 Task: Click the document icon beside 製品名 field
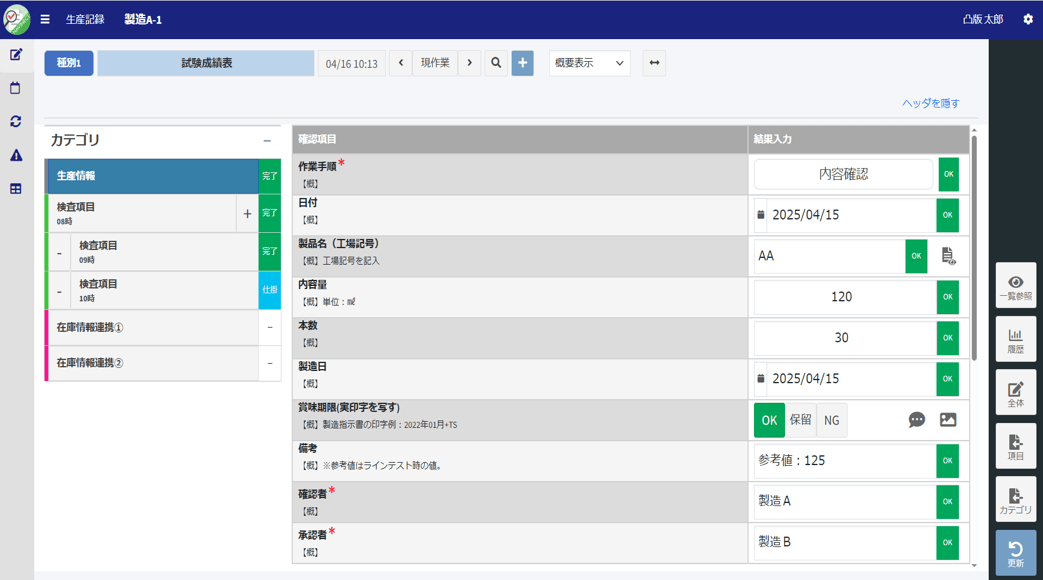point(948,256)
